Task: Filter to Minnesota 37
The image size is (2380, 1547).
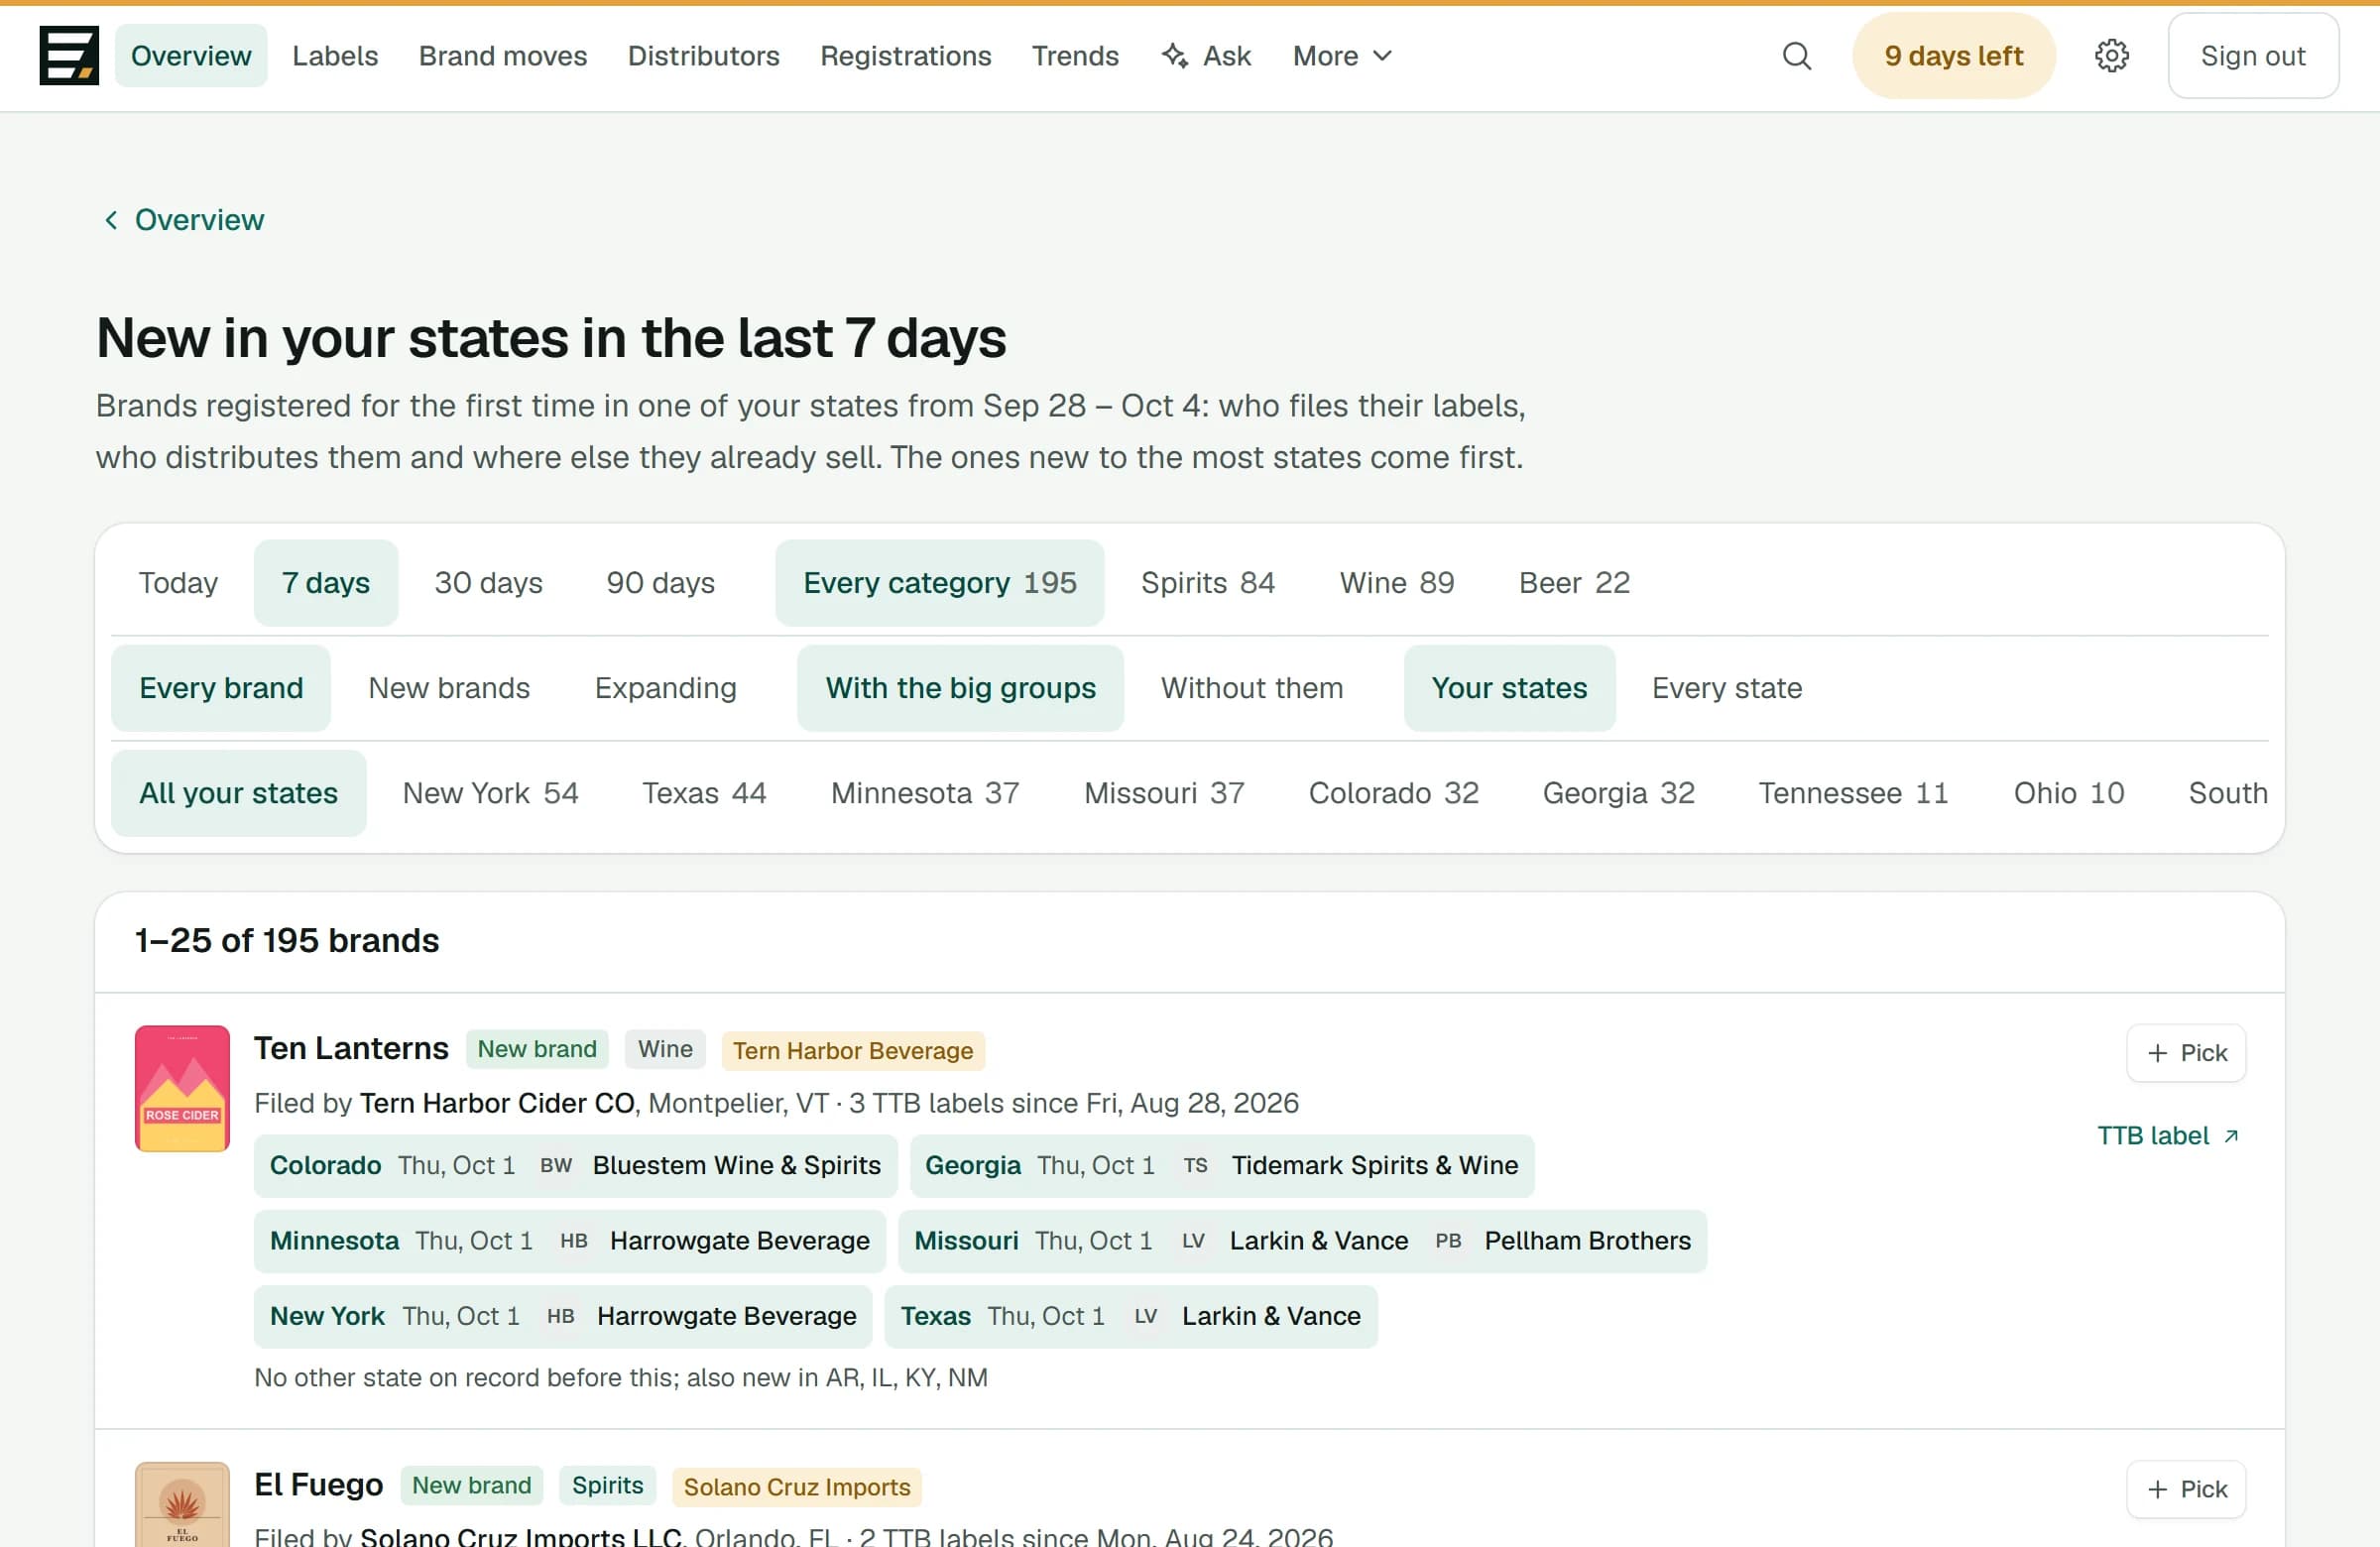Action: tap(924, 793)
